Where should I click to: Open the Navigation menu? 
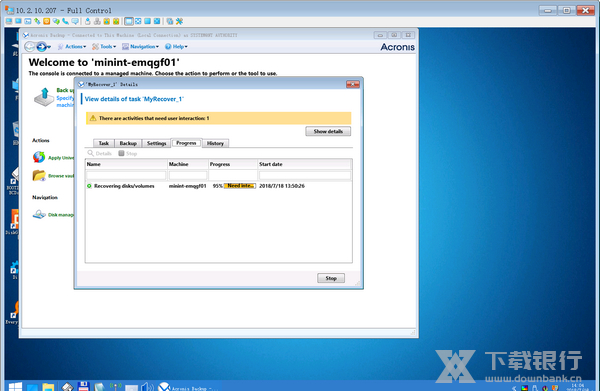click(140, 47)
